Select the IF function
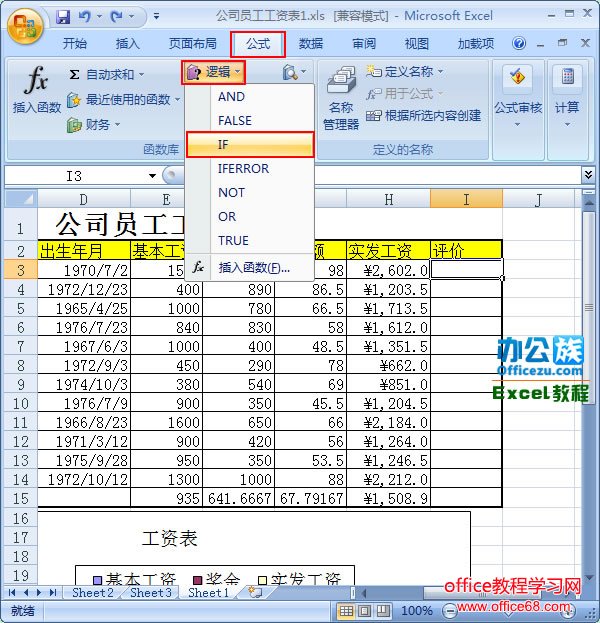 click(x=250, y=145)
